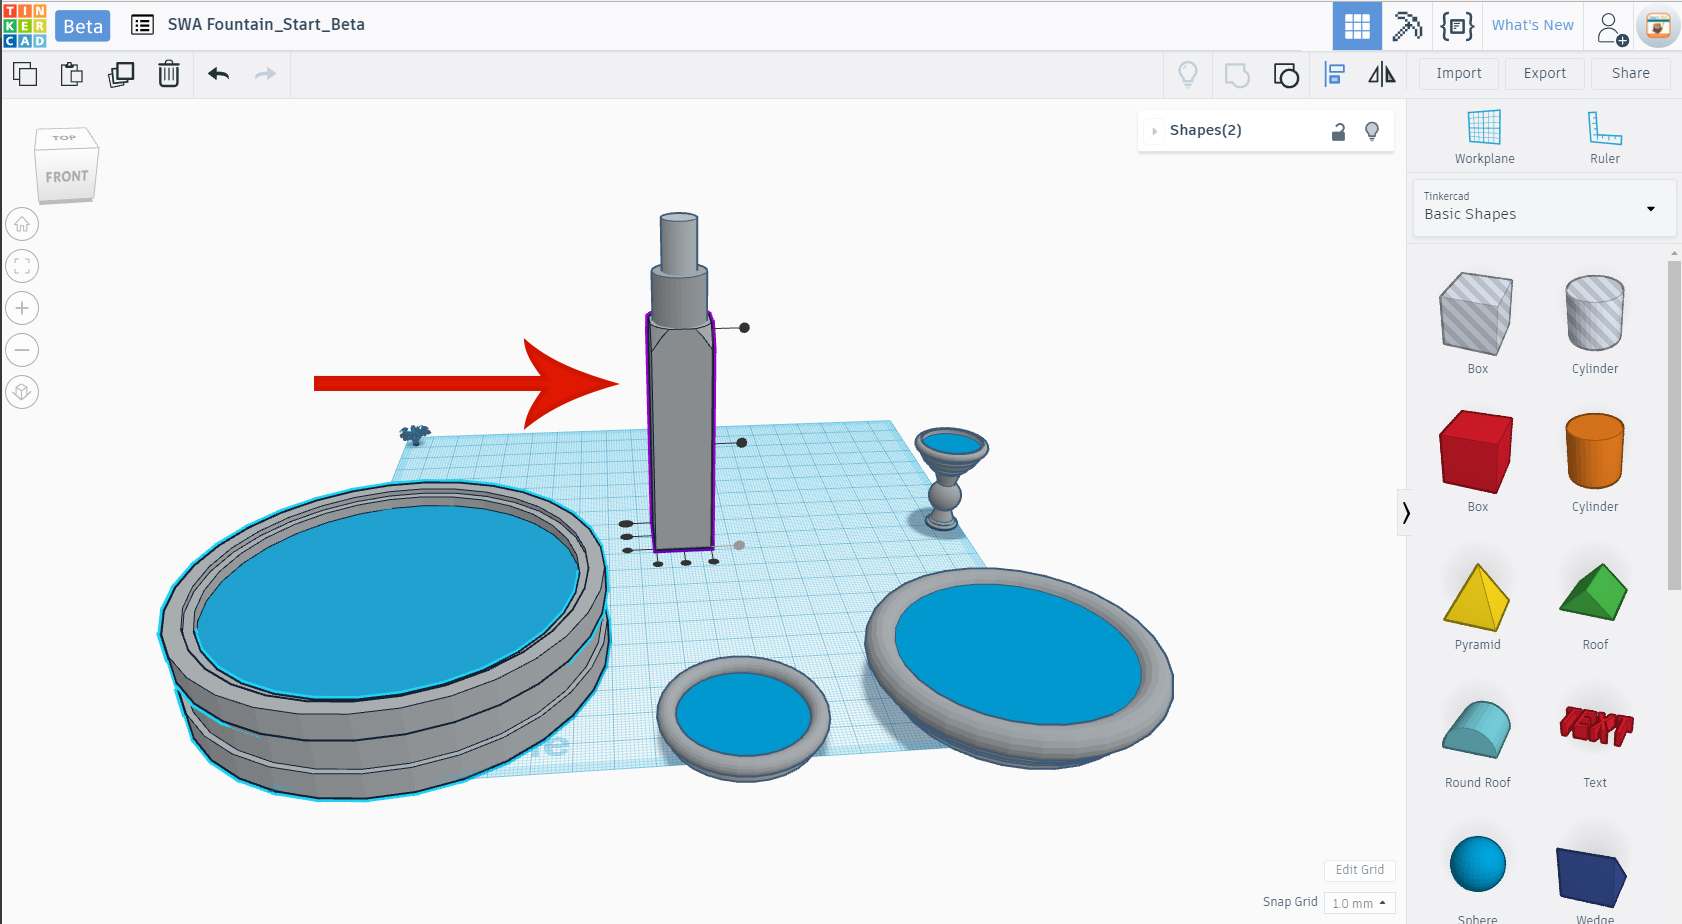
Task: Click the Beta badge
Action: pyautogui.click(x=83, y=26)
